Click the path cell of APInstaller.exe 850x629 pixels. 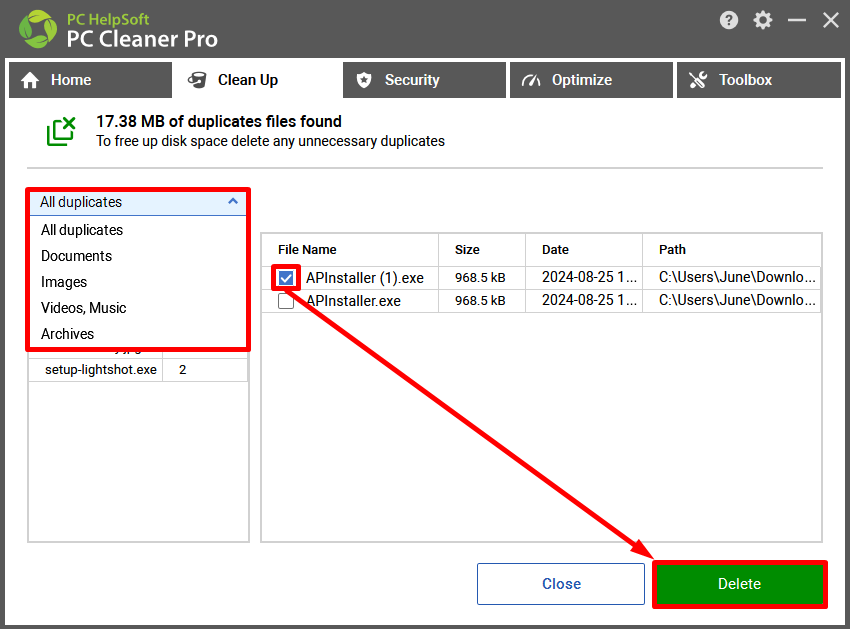(x=732, y=301)
